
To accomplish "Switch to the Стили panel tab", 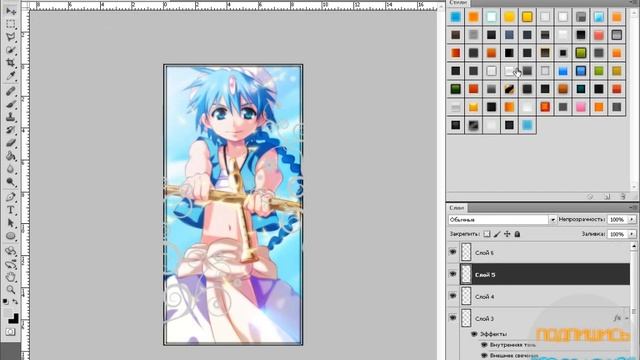I will click(x=458, y=2).
